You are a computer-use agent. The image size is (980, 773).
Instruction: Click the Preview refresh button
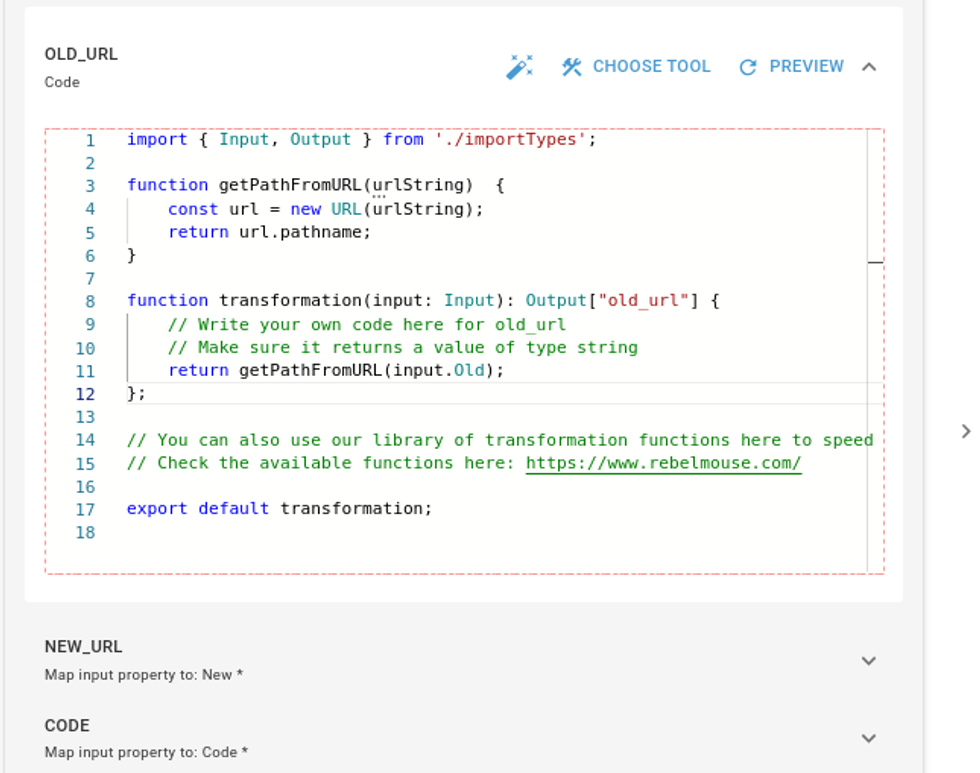pyautogui.click(x=791, y=67)
